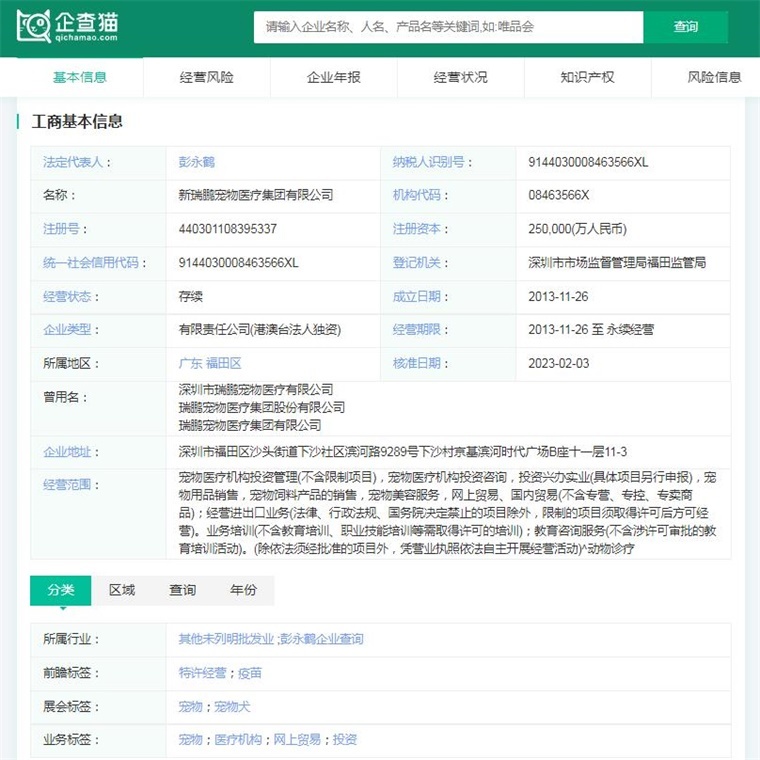The width and height of the screenshot is (760, 760).
Task: Switch to the 风险信息 tab
Action: (x=714, y=77)
